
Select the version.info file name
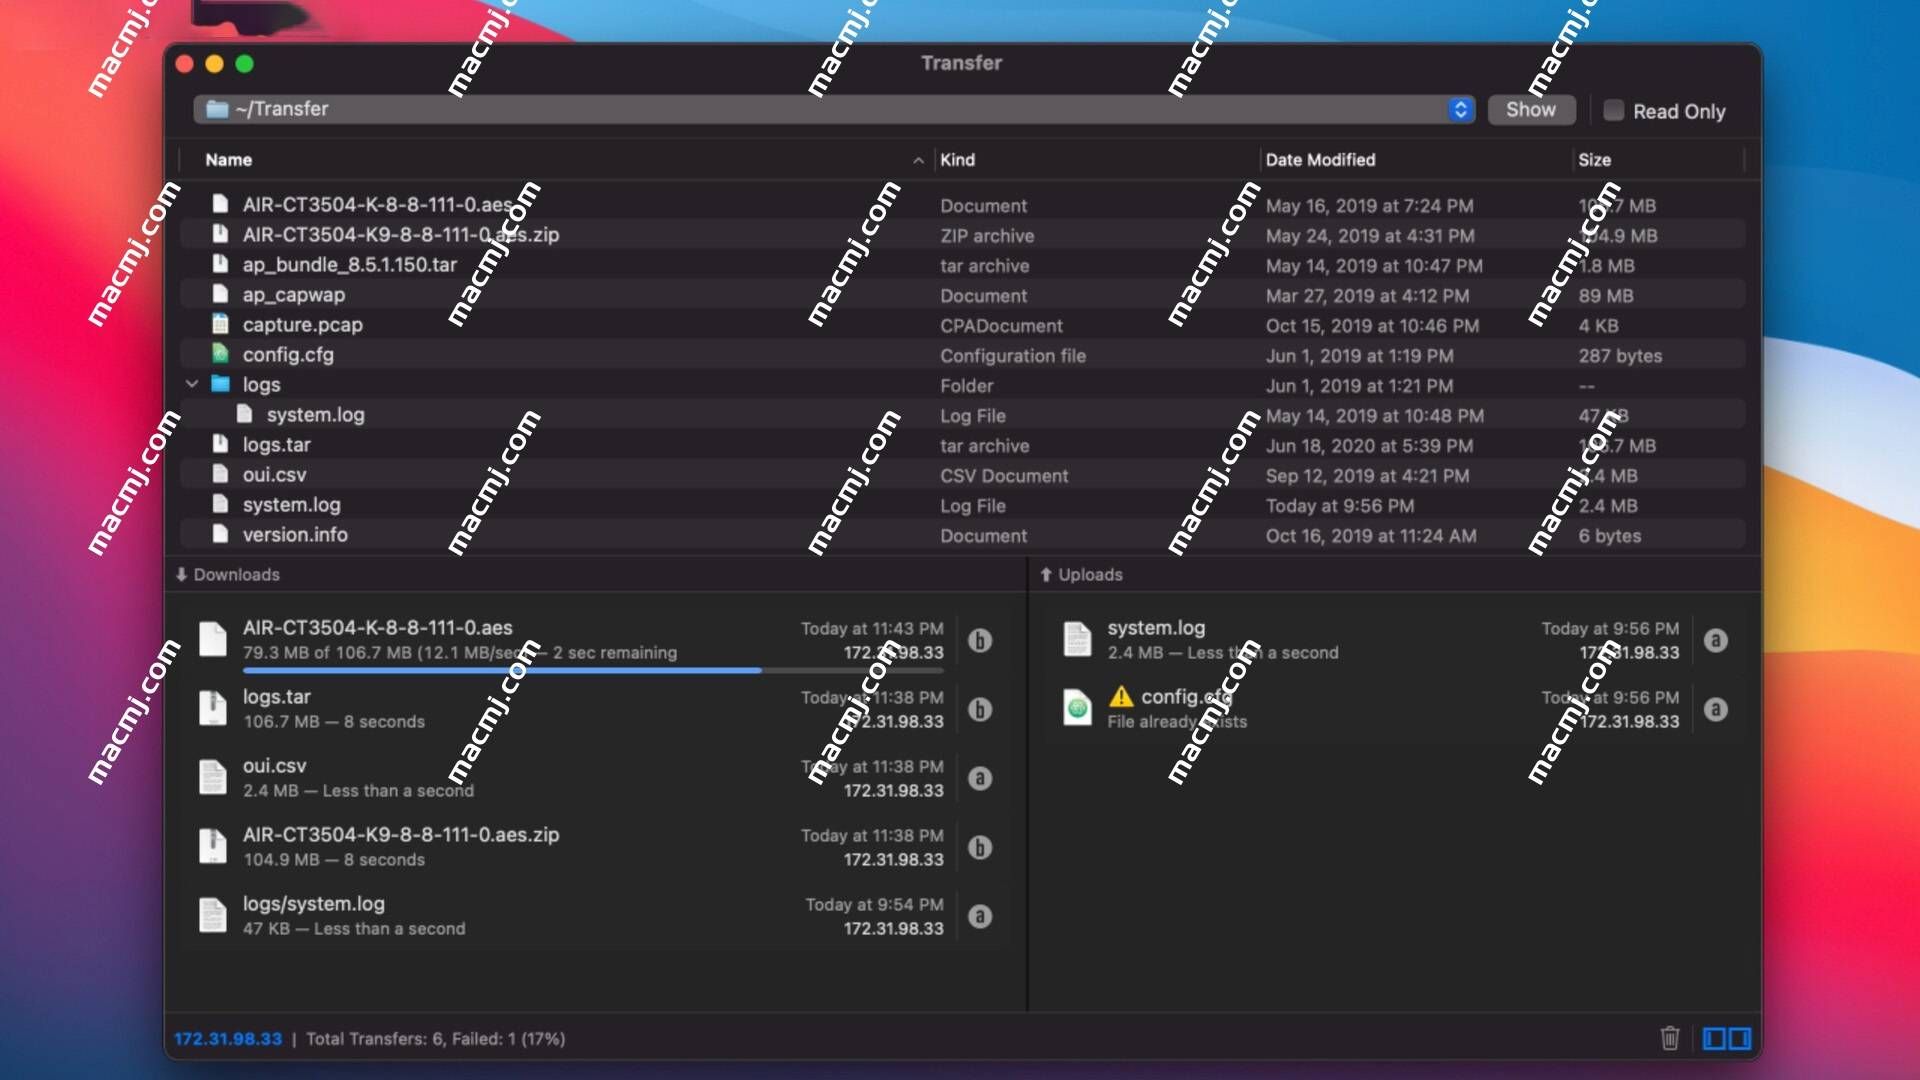pyautogui.click(x=295, y=535)
